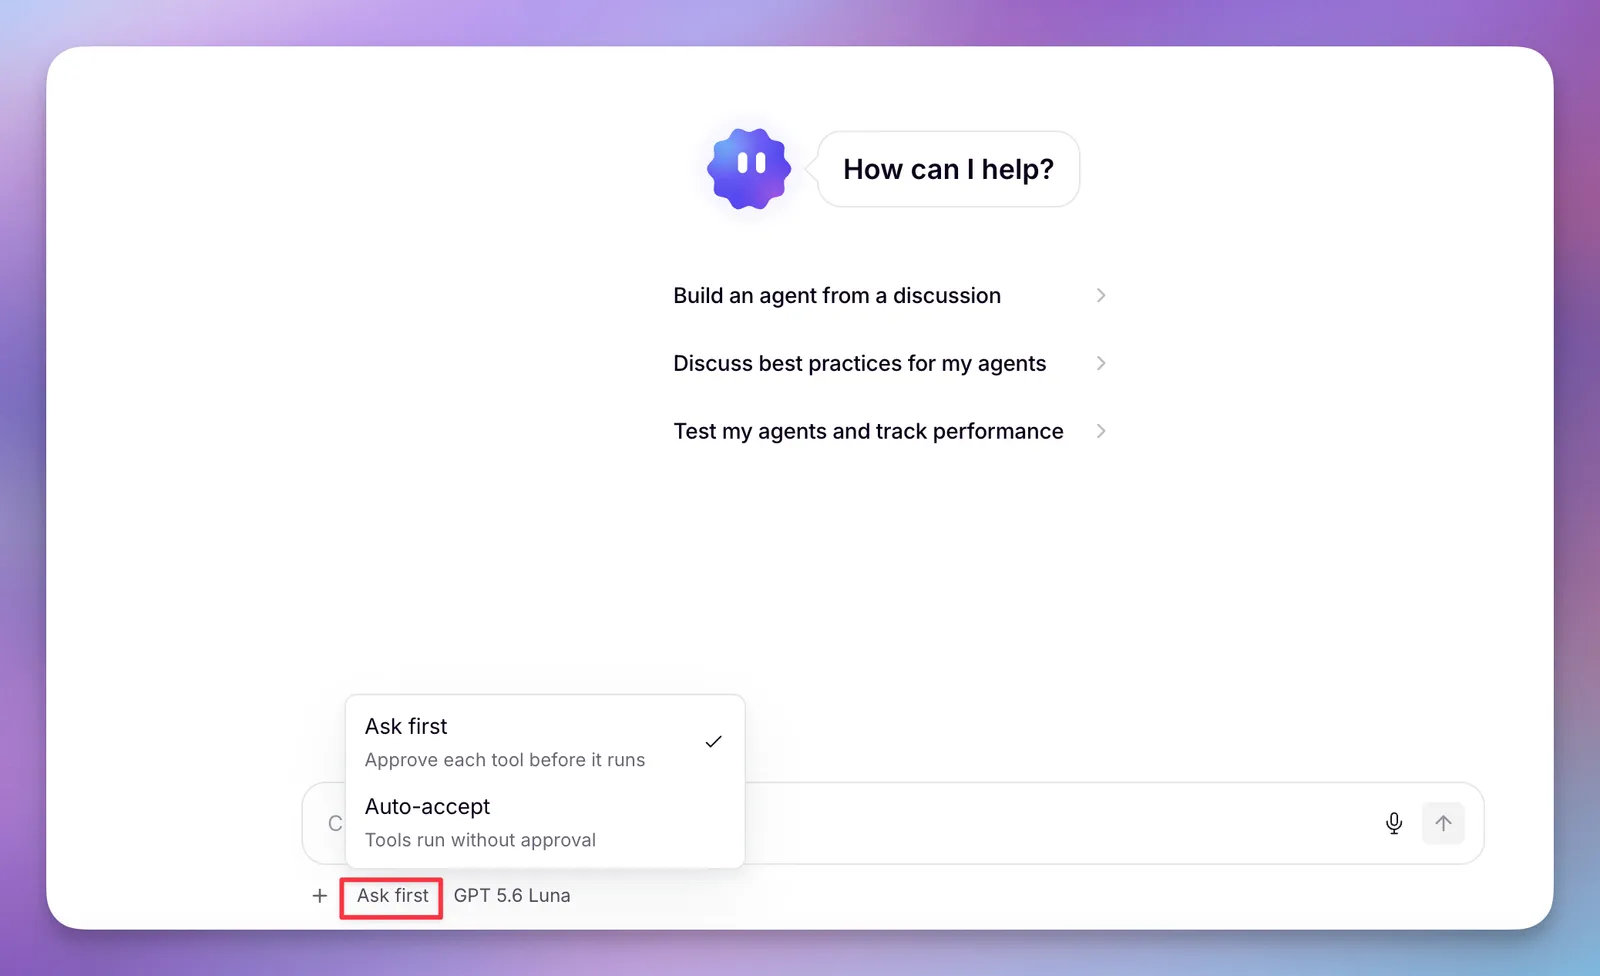Choose Build an agent from a discussion

coord(890,296)
